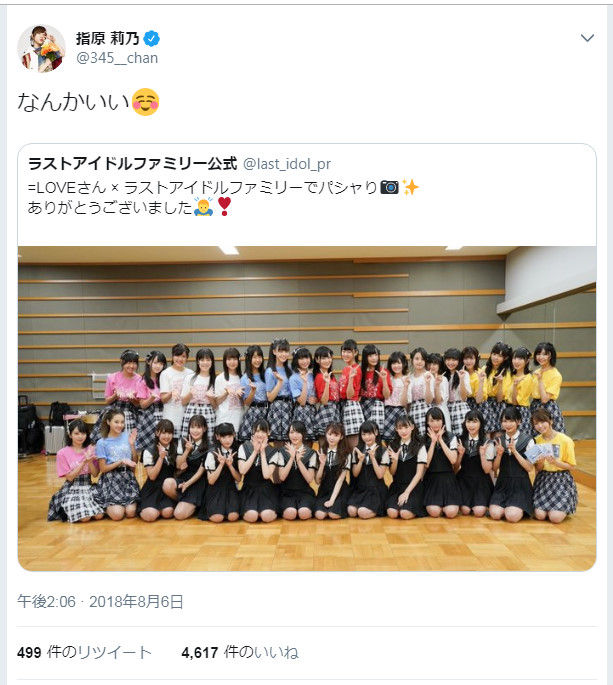Click the red heart exclamation emoji
This screenshot has height=685, width=613.
(x=224, y=206)
